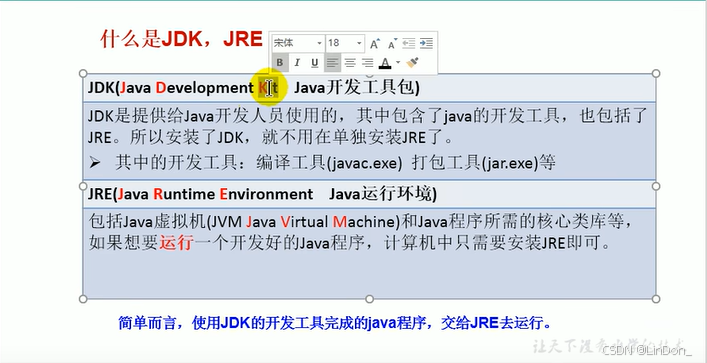The image size is (707, 363).
Task: Click the line starting with 包括Java虚拟机
Action: [x=363, y=221]
